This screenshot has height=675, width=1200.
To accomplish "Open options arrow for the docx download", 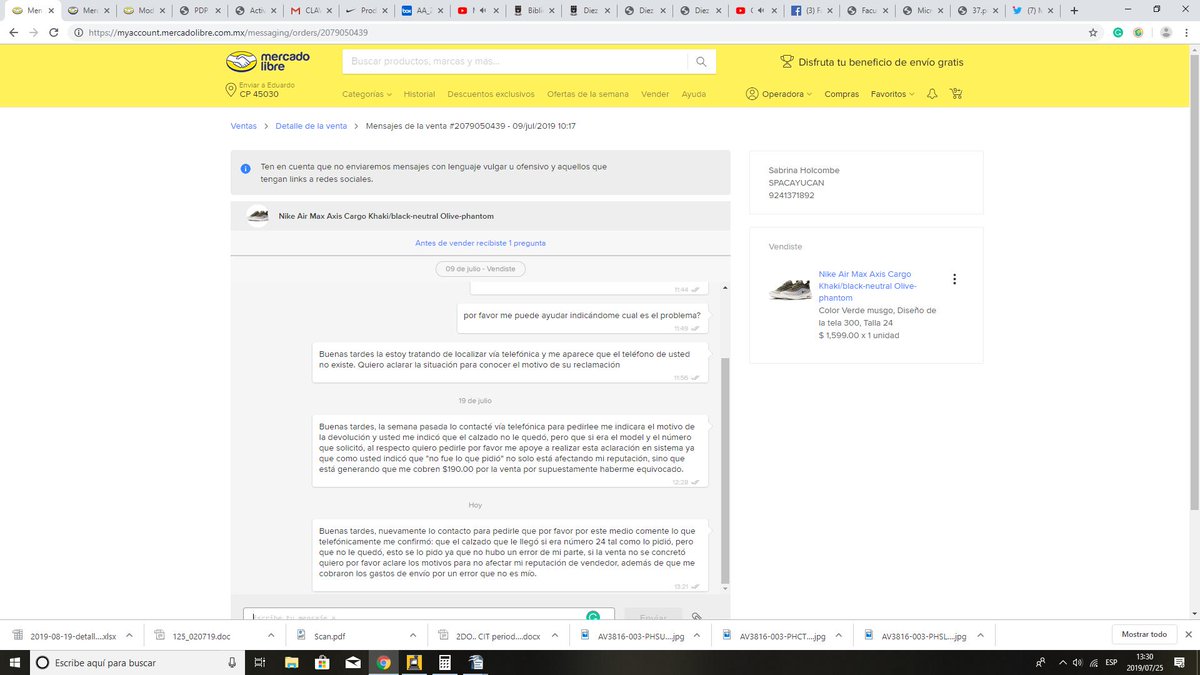I will coord(555,635).
